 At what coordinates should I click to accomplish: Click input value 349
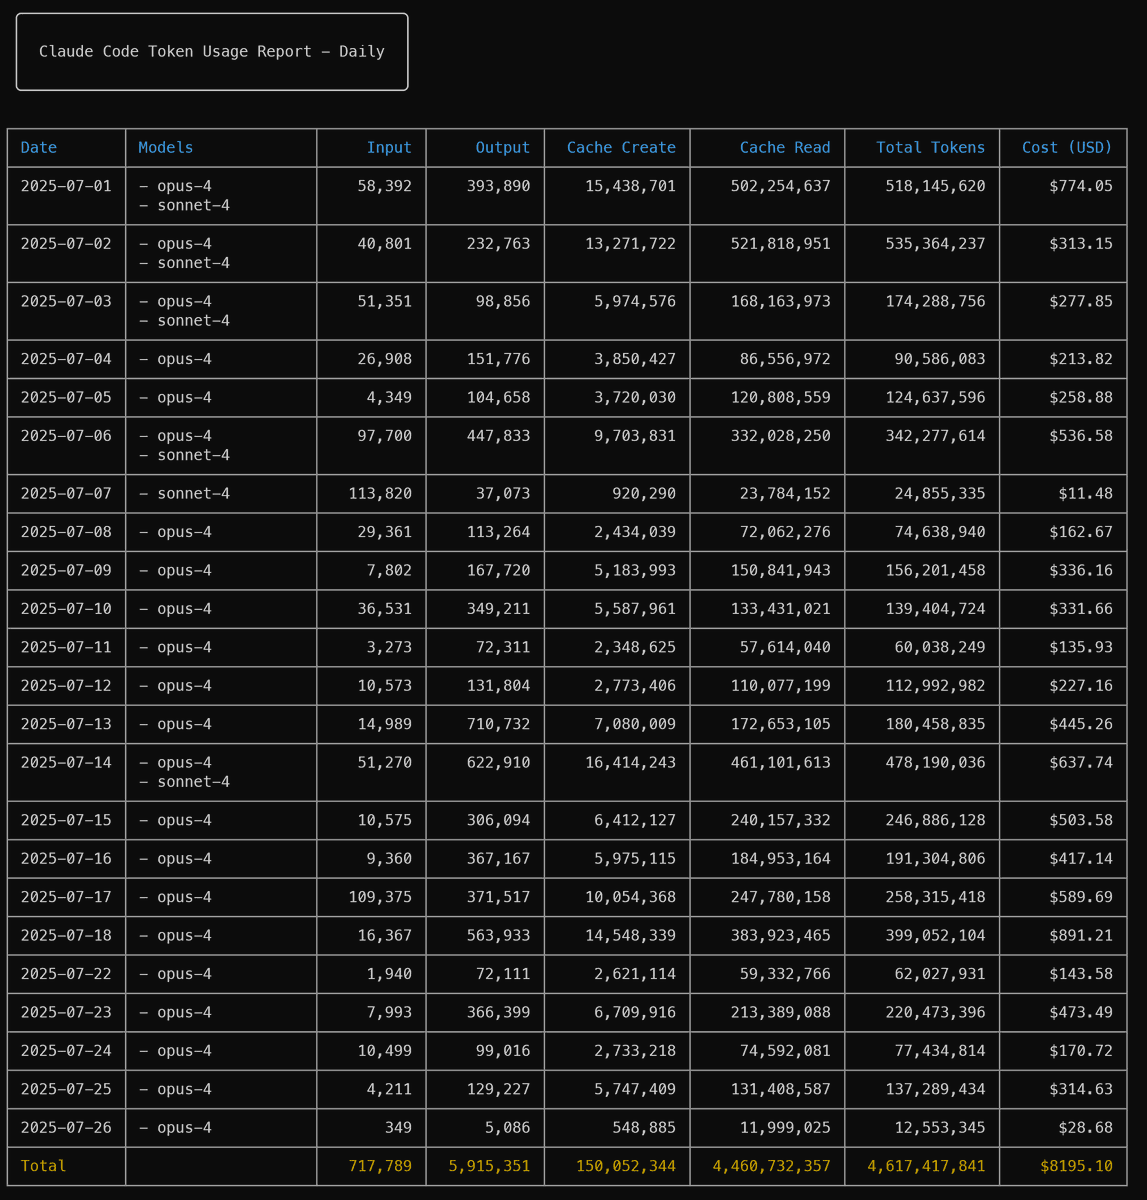pos(398,1128)
